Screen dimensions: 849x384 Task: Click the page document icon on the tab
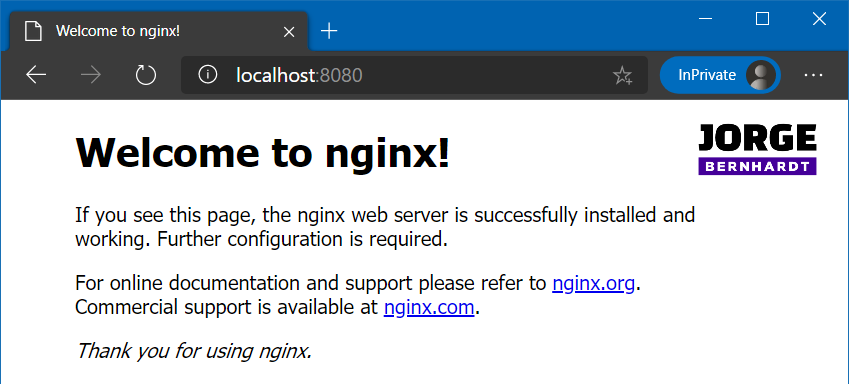[33, 31]
